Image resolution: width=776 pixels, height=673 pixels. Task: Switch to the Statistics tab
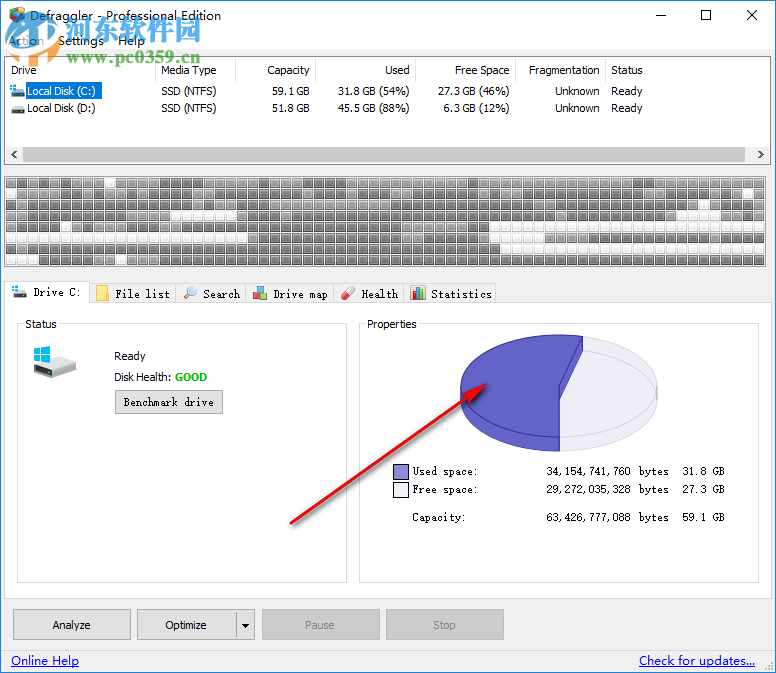pos(451,294)
